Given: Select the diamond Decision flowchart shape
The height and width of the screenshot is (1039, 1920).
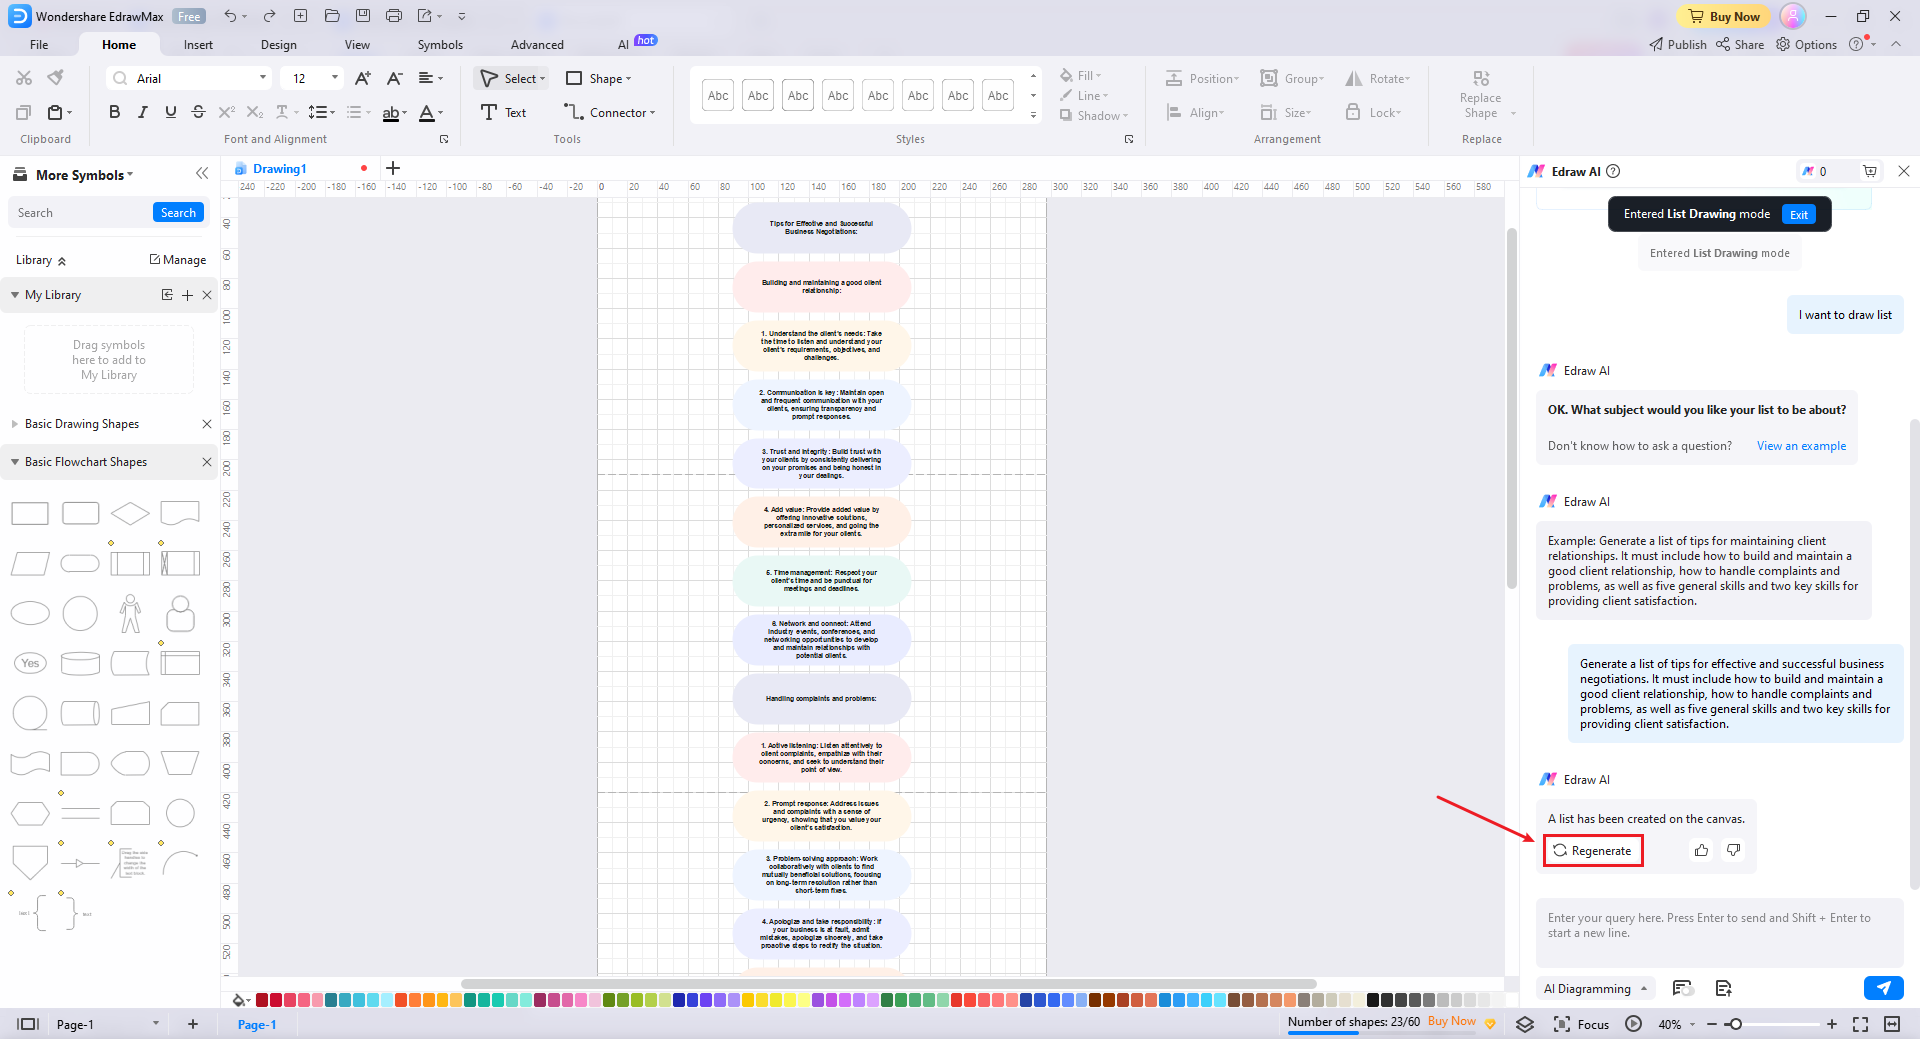Looking at the screenshot, I should [x=130, y=514].
